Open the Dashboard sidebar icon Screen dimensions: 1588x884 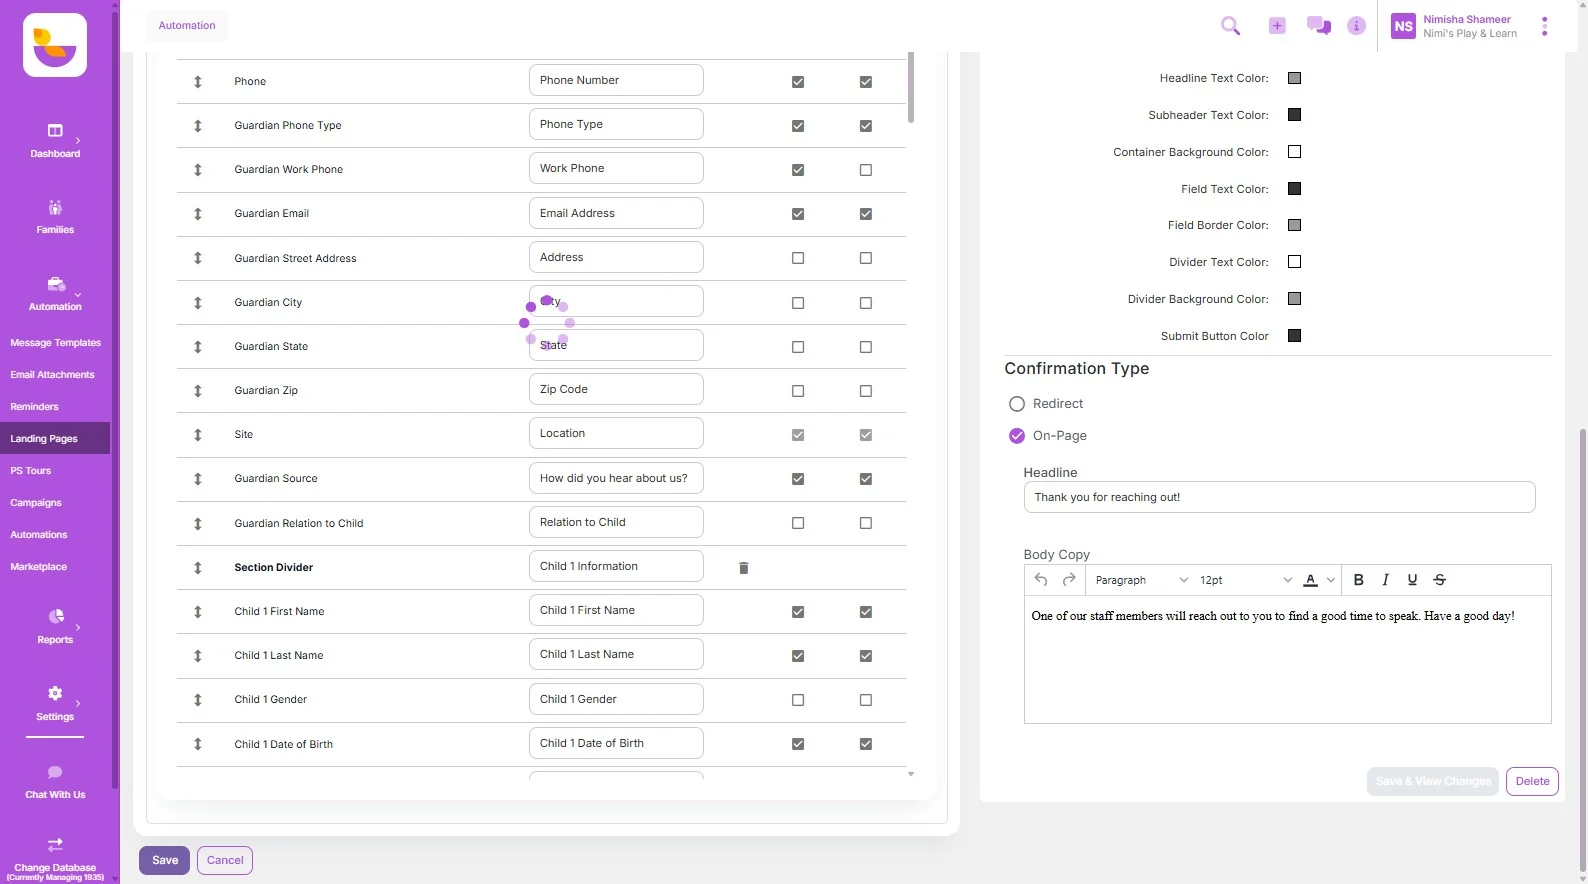tap(55, 131)
